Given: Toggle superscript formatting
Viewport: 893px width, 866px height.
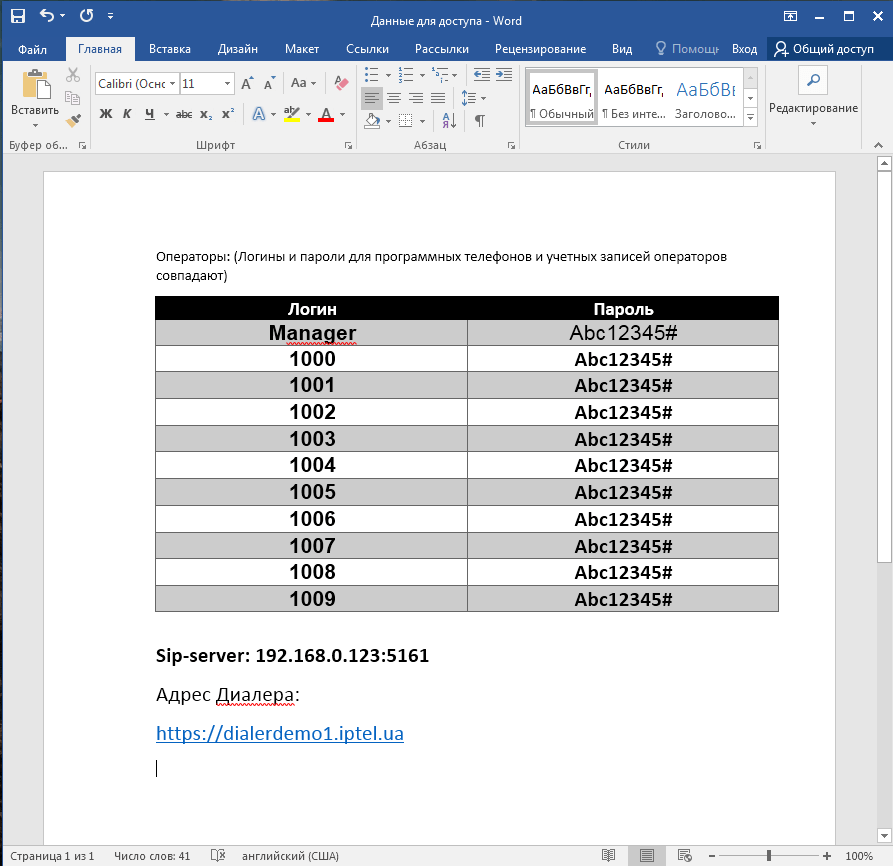Looking at the screenshot, I should 228,114.
